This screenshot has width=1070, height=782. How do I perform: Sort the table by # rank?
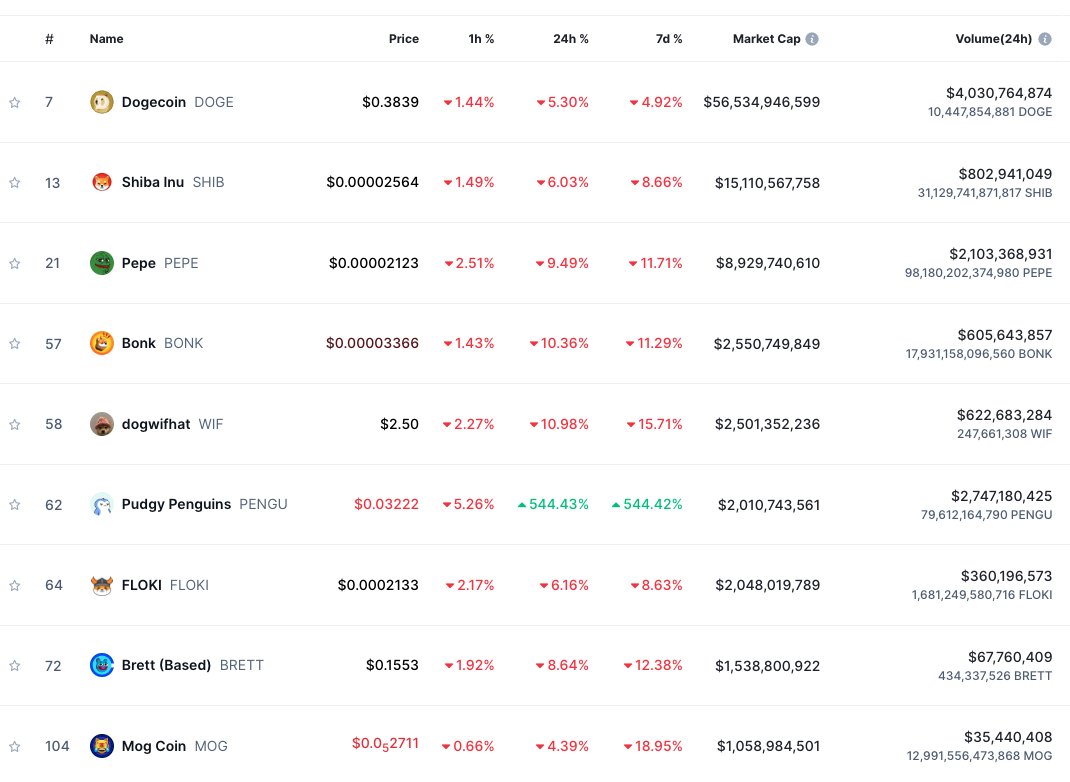pos(49,39)
